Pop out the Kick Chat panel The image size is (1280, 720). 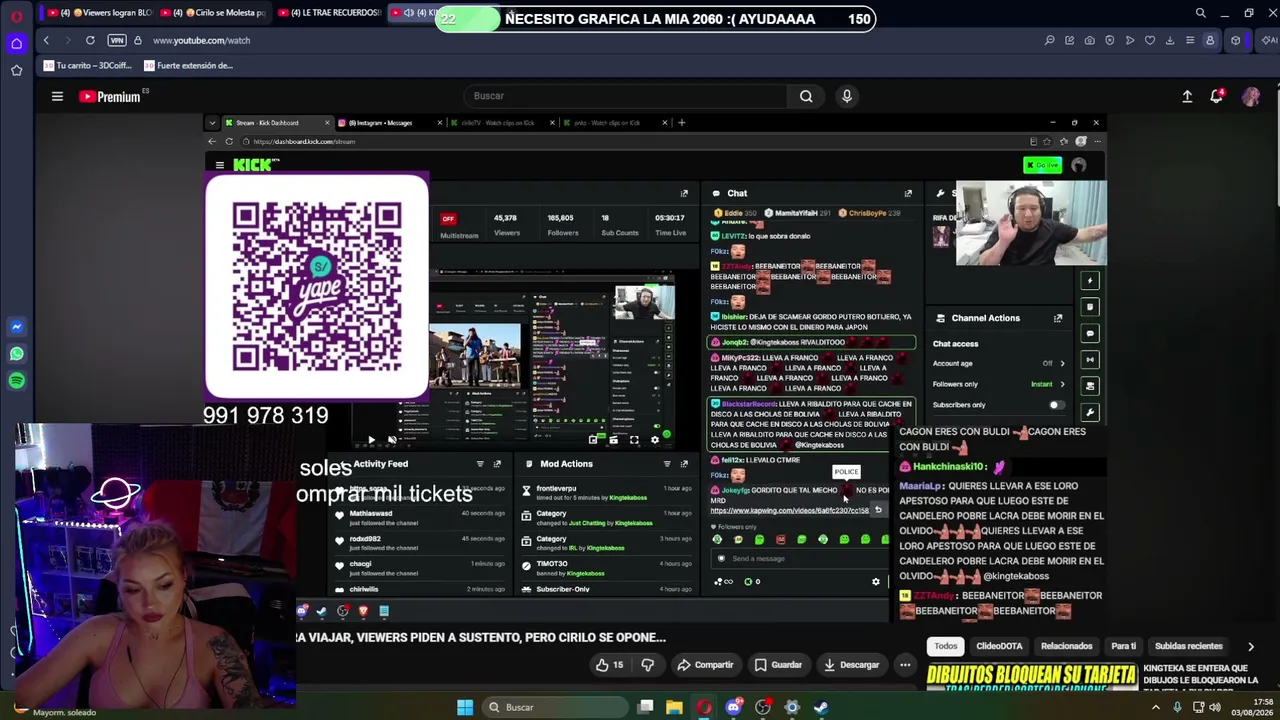(908, 193)
